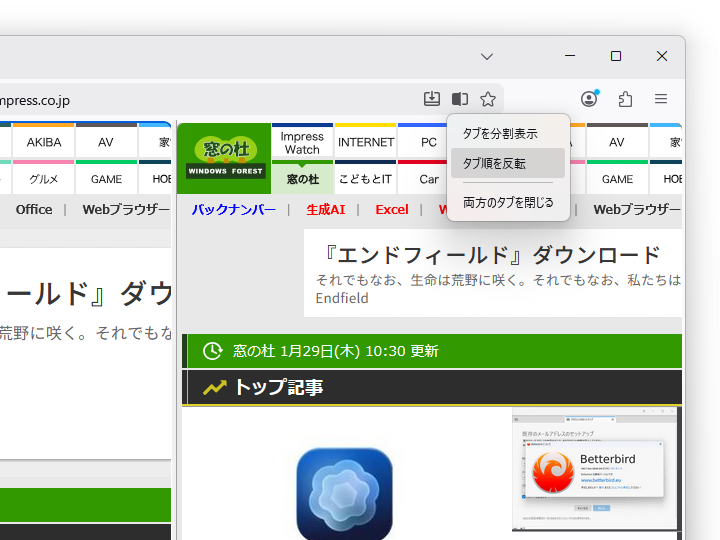Viewport: 720px width, 540px height.
Task: Click the split view icon in address bar
Action: [460, 99]
